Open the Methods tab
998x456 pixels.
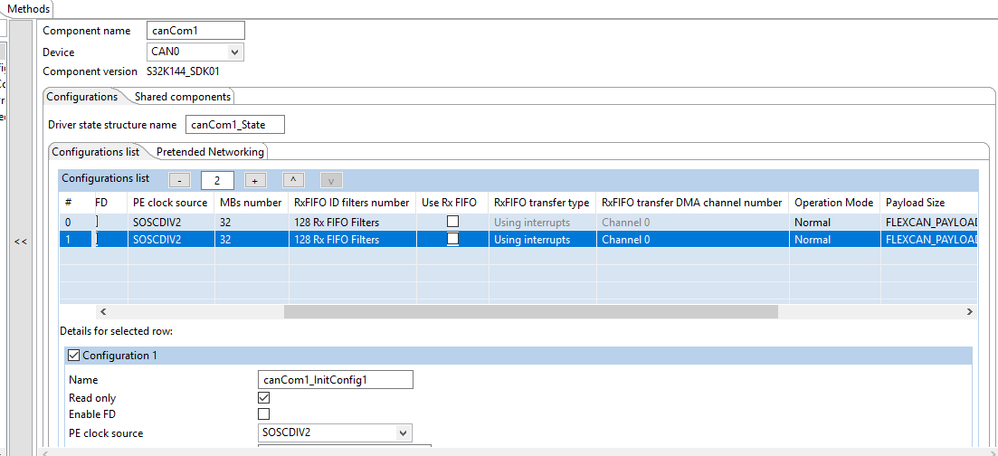[x=27, y=9]
